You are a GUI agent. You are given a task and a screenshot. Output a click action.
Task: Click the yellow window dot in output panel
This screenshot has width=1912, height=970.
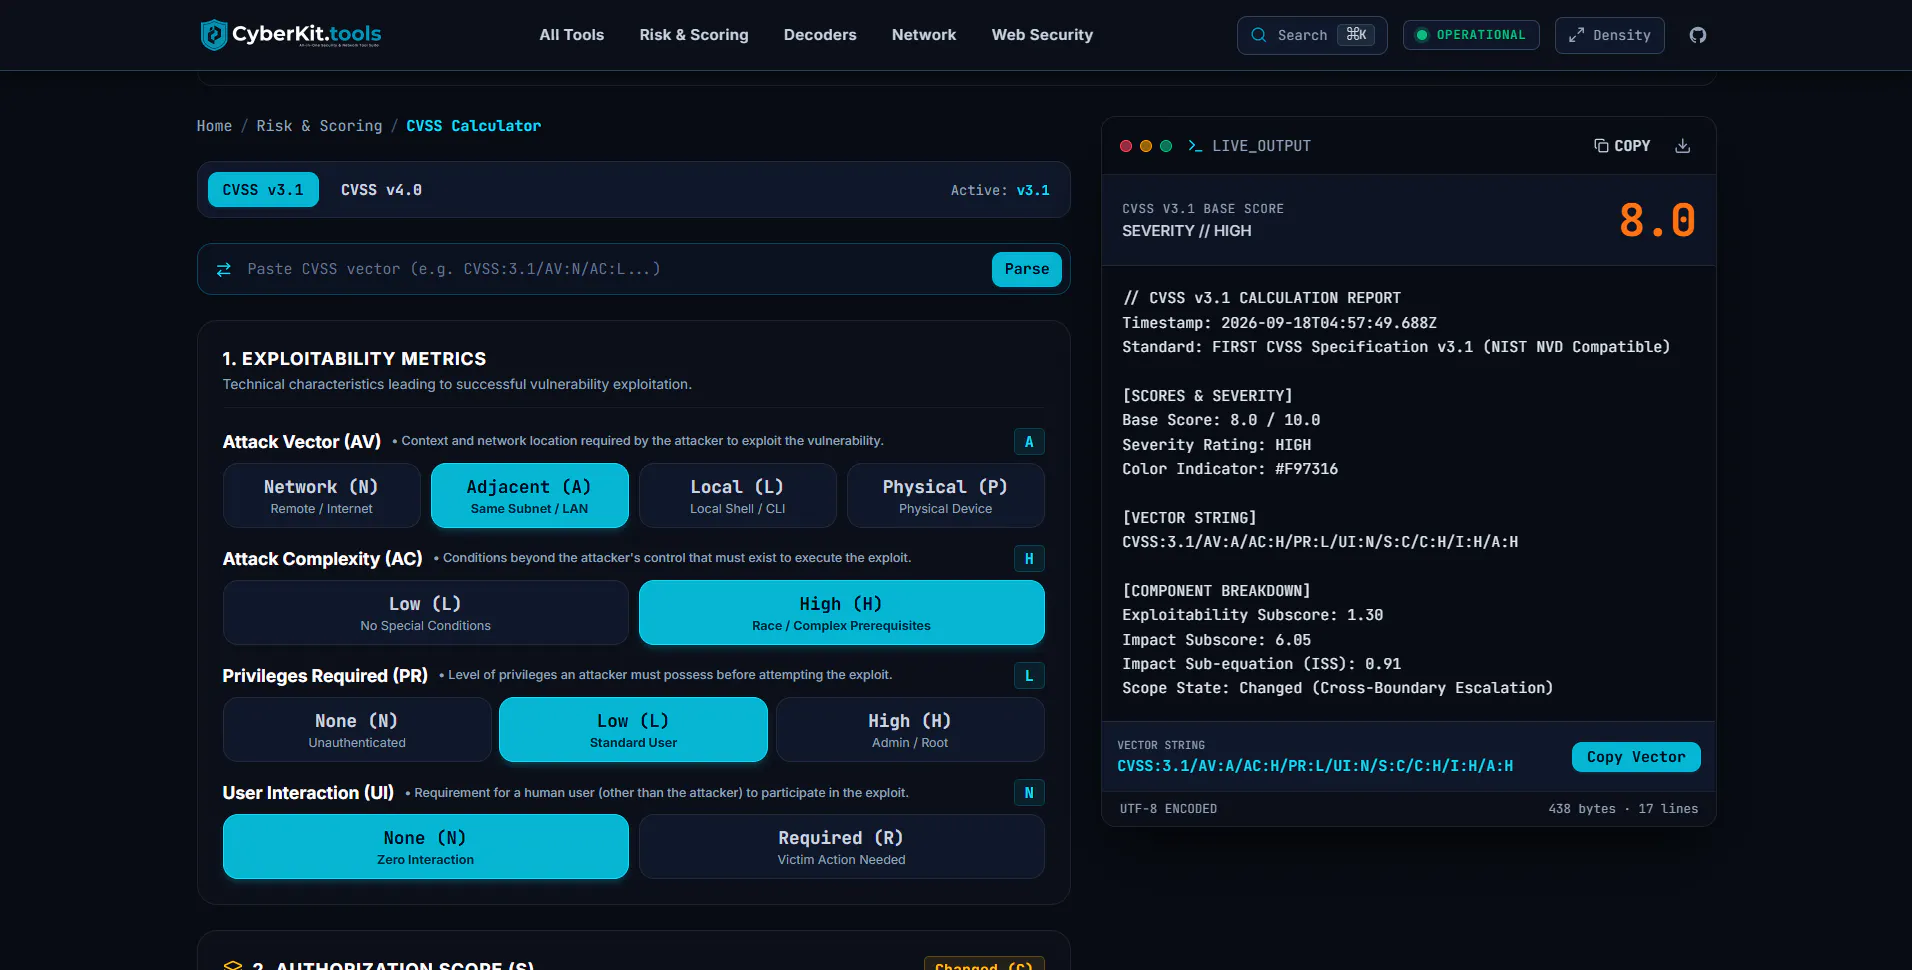click(1146, 146)
